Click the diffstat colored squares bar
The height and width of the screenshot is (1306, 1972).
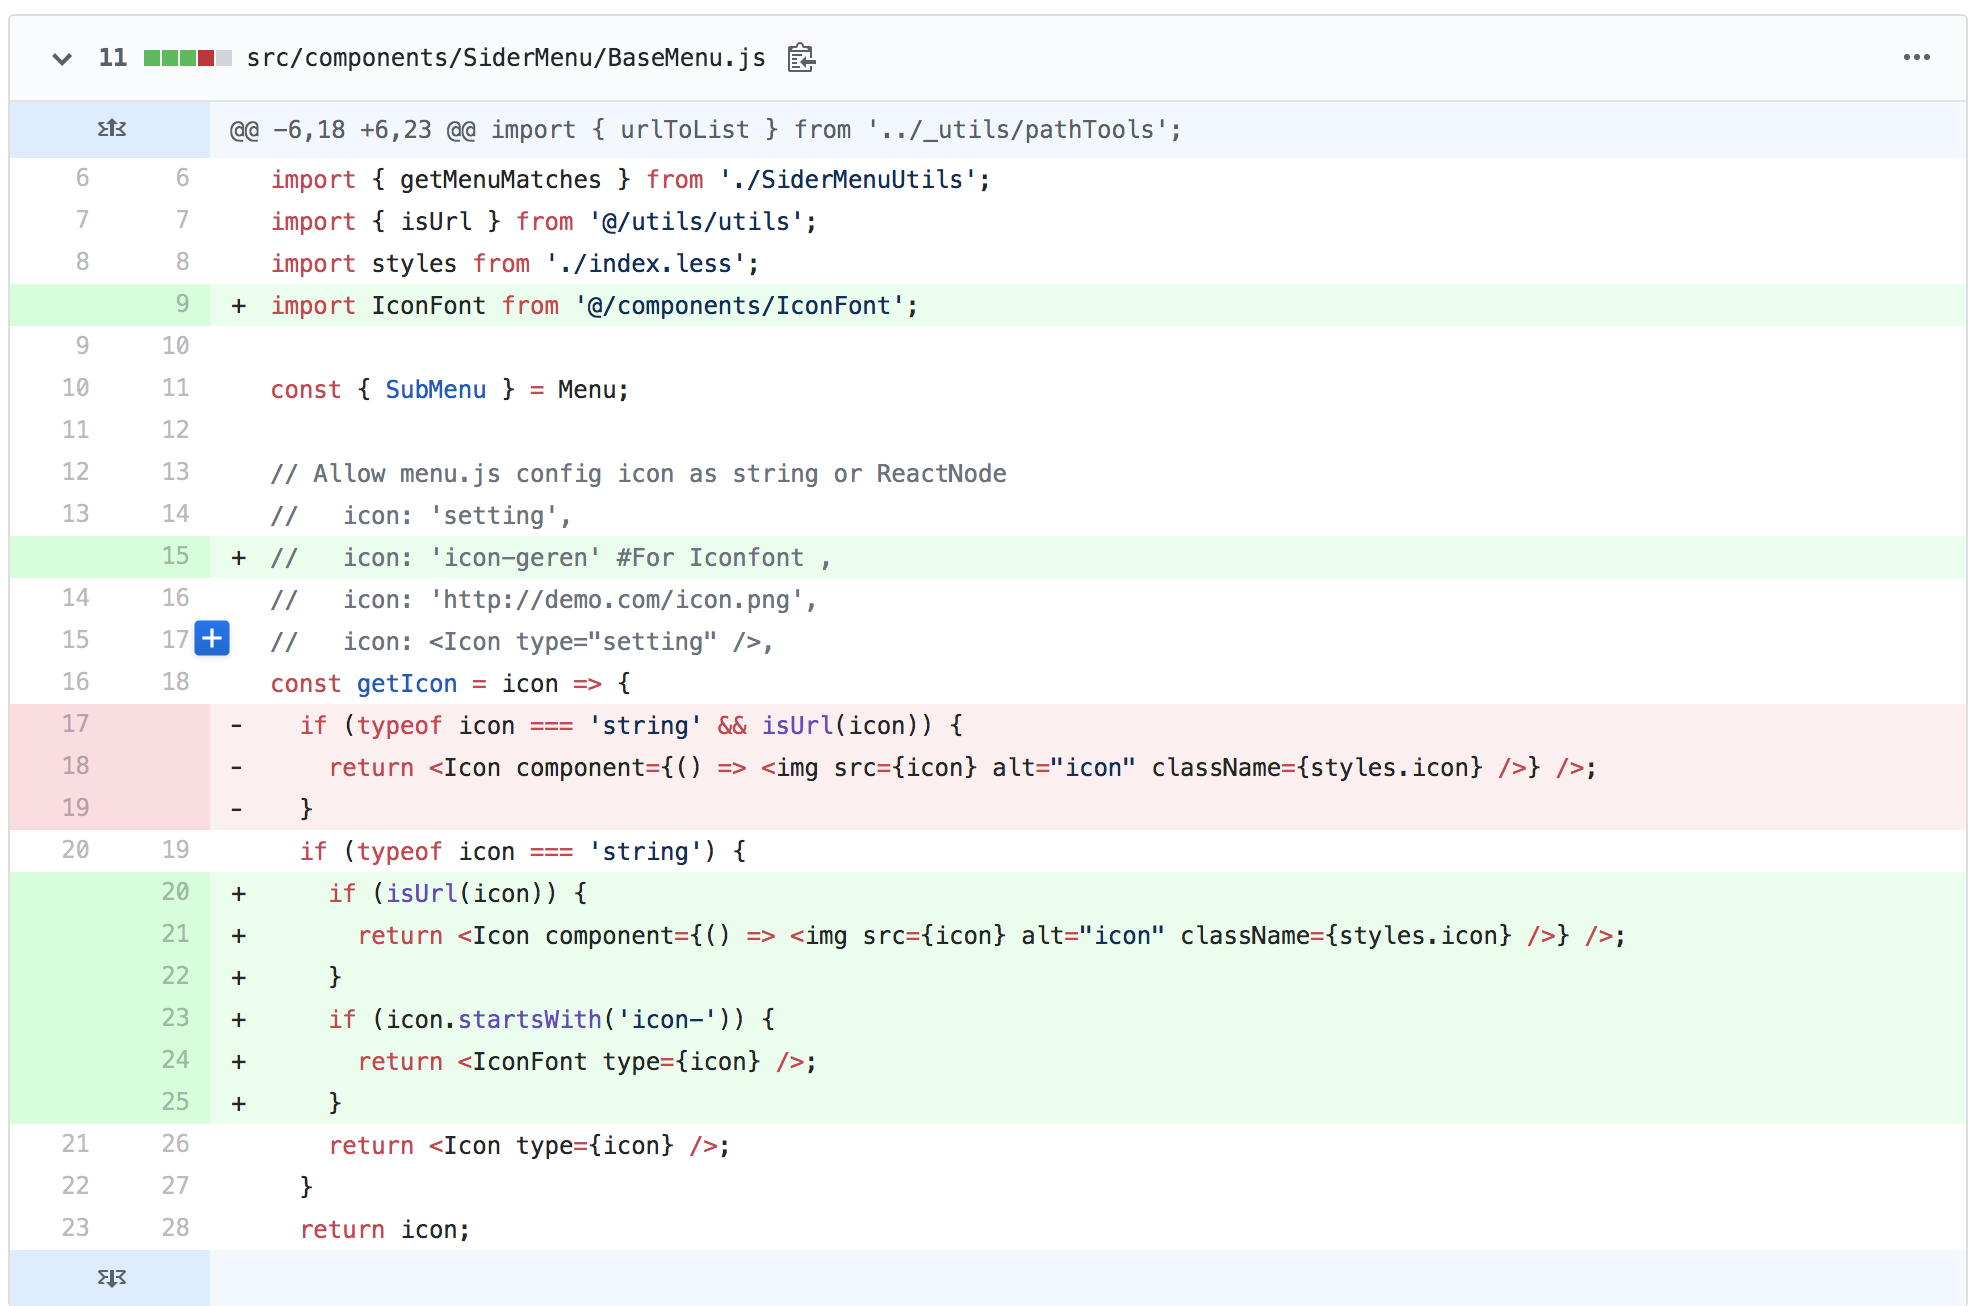[x=188, y=58]
